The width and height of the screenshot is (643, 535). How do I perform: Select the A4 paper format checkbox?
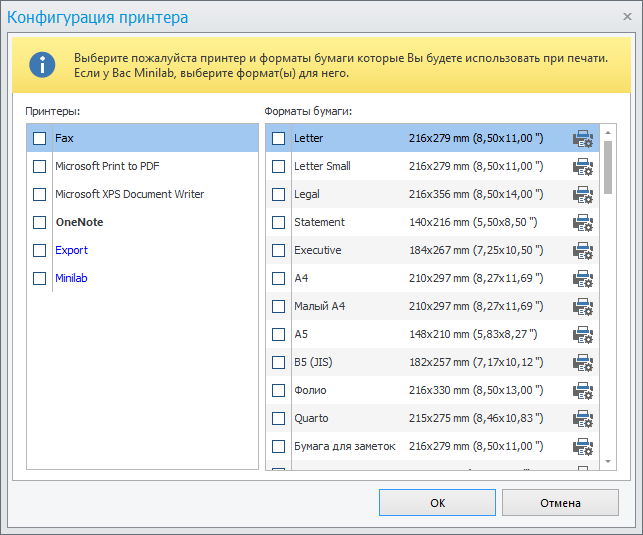[279, 278]
